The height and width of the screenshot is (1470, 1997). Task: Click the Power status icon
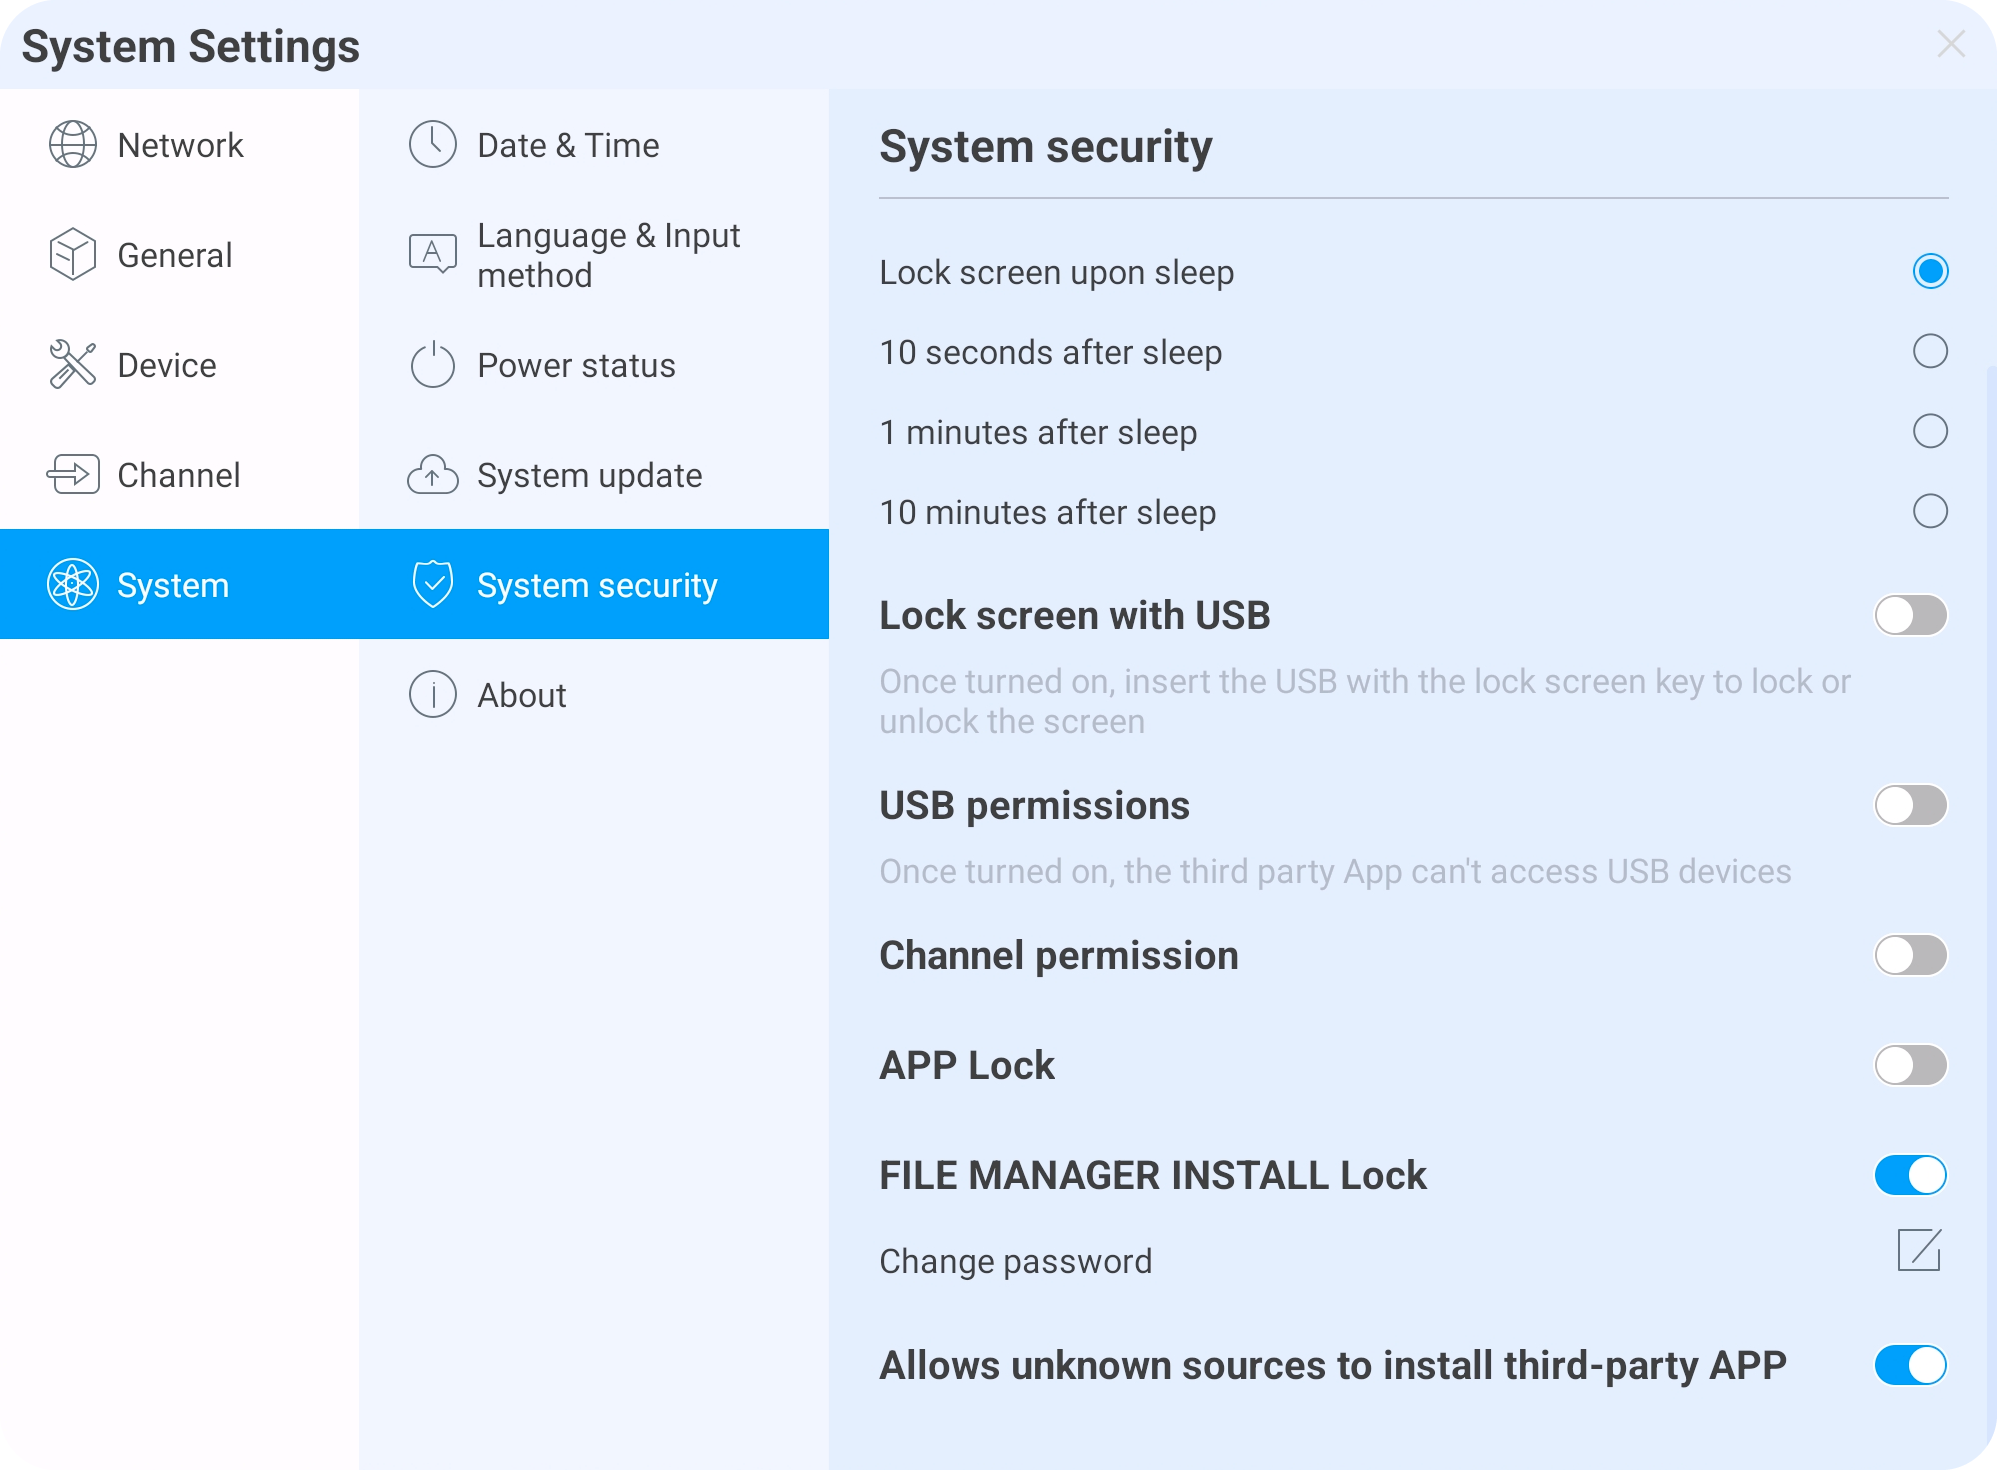coord(433,365)
